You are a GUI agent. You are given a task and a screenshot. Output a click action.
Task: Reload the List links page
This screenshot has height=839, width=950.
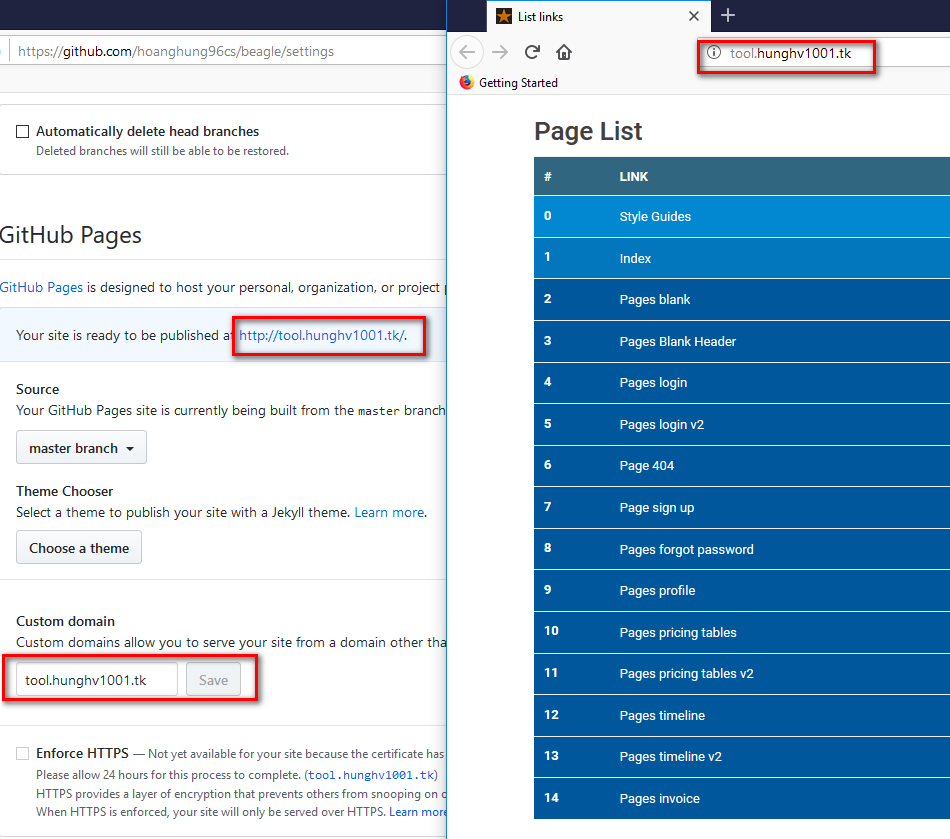(x=532, y=52)
